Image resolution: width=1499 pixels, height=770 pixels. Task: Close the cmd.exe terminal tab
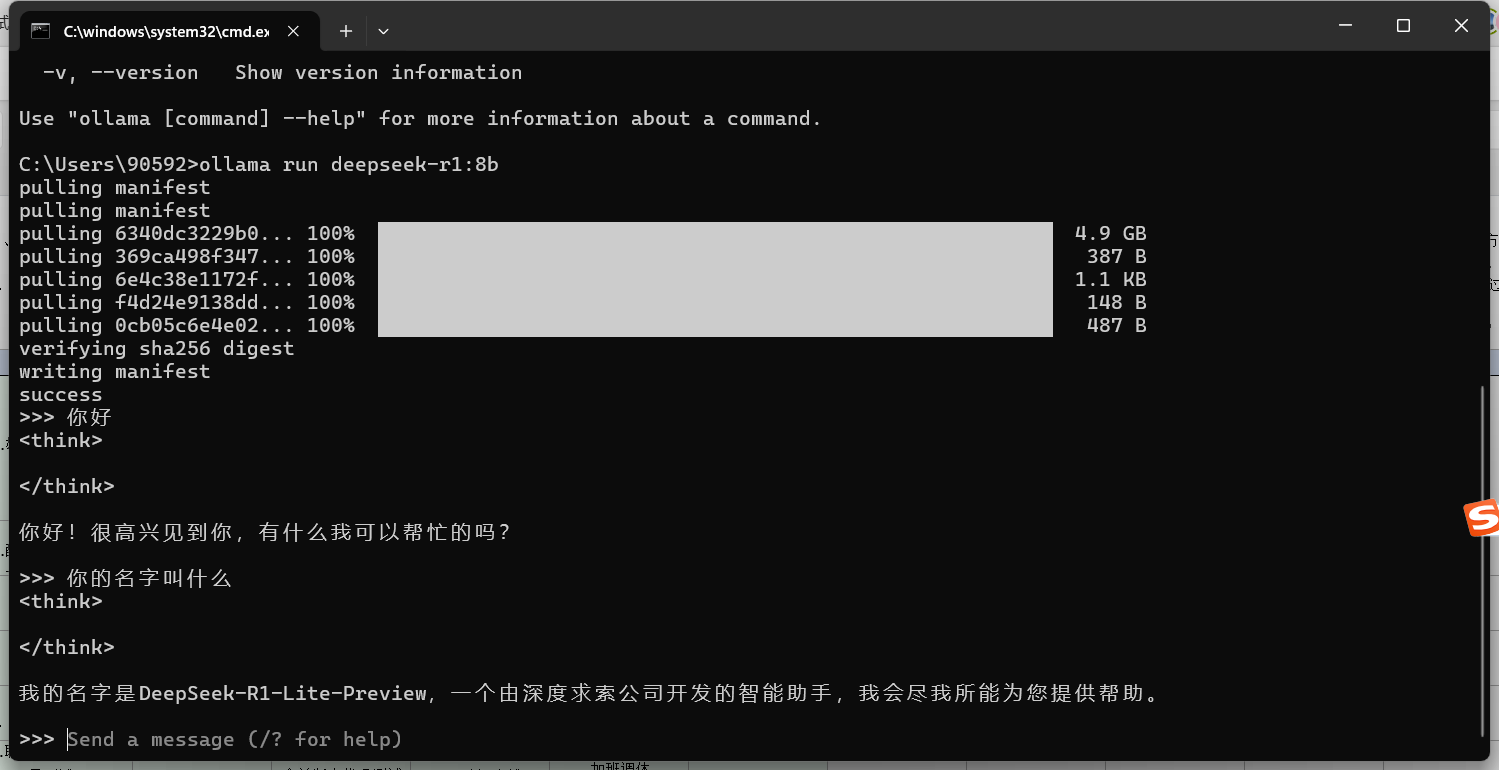[x=293, y=31]
